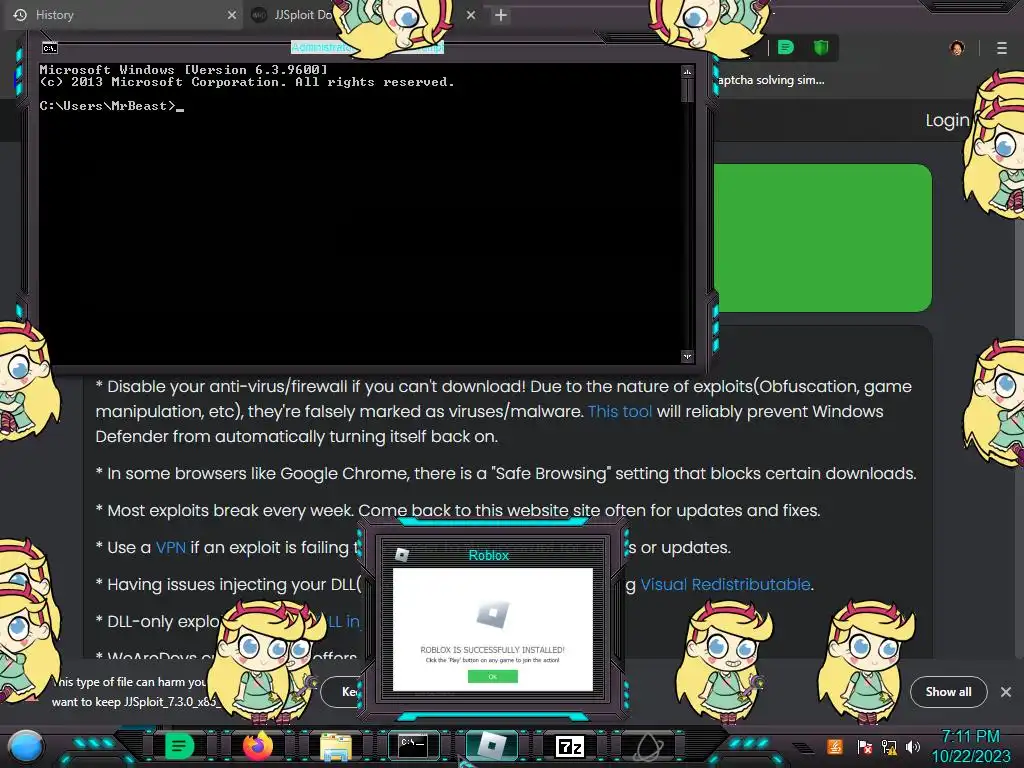This screenshot has height=768, width=1024.
Task: Switch to the Roblox taskbar button
Action: coord(491,746)
